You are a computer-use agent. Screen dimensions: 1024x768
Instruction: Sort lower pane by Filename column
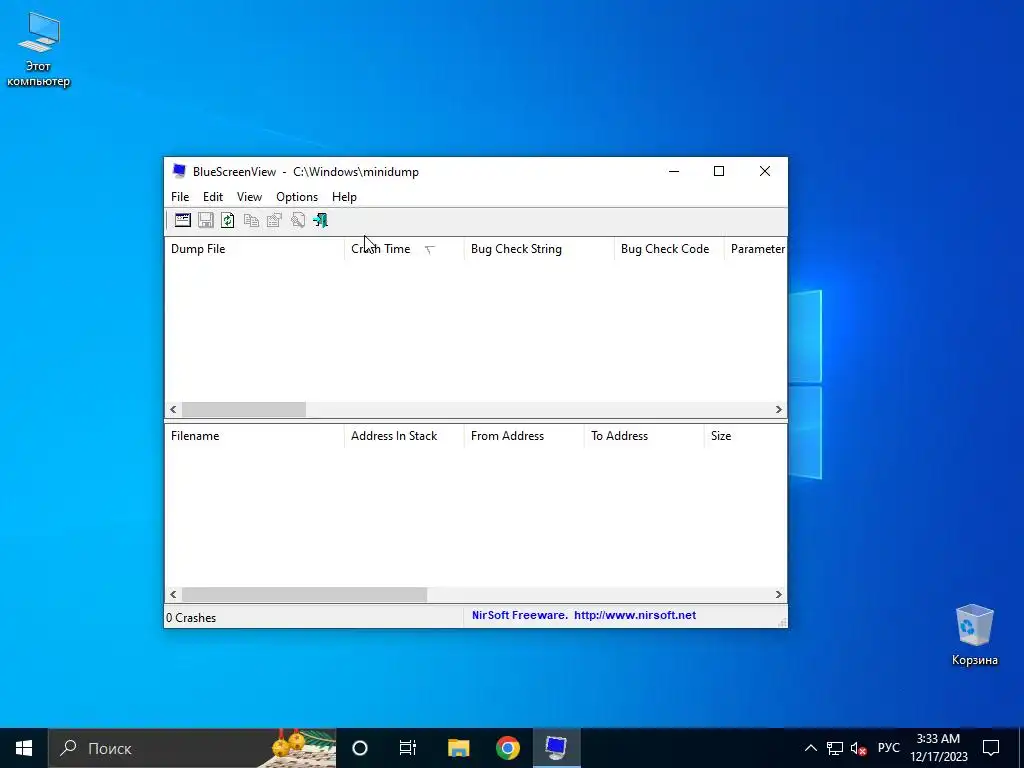click(255, 436)
